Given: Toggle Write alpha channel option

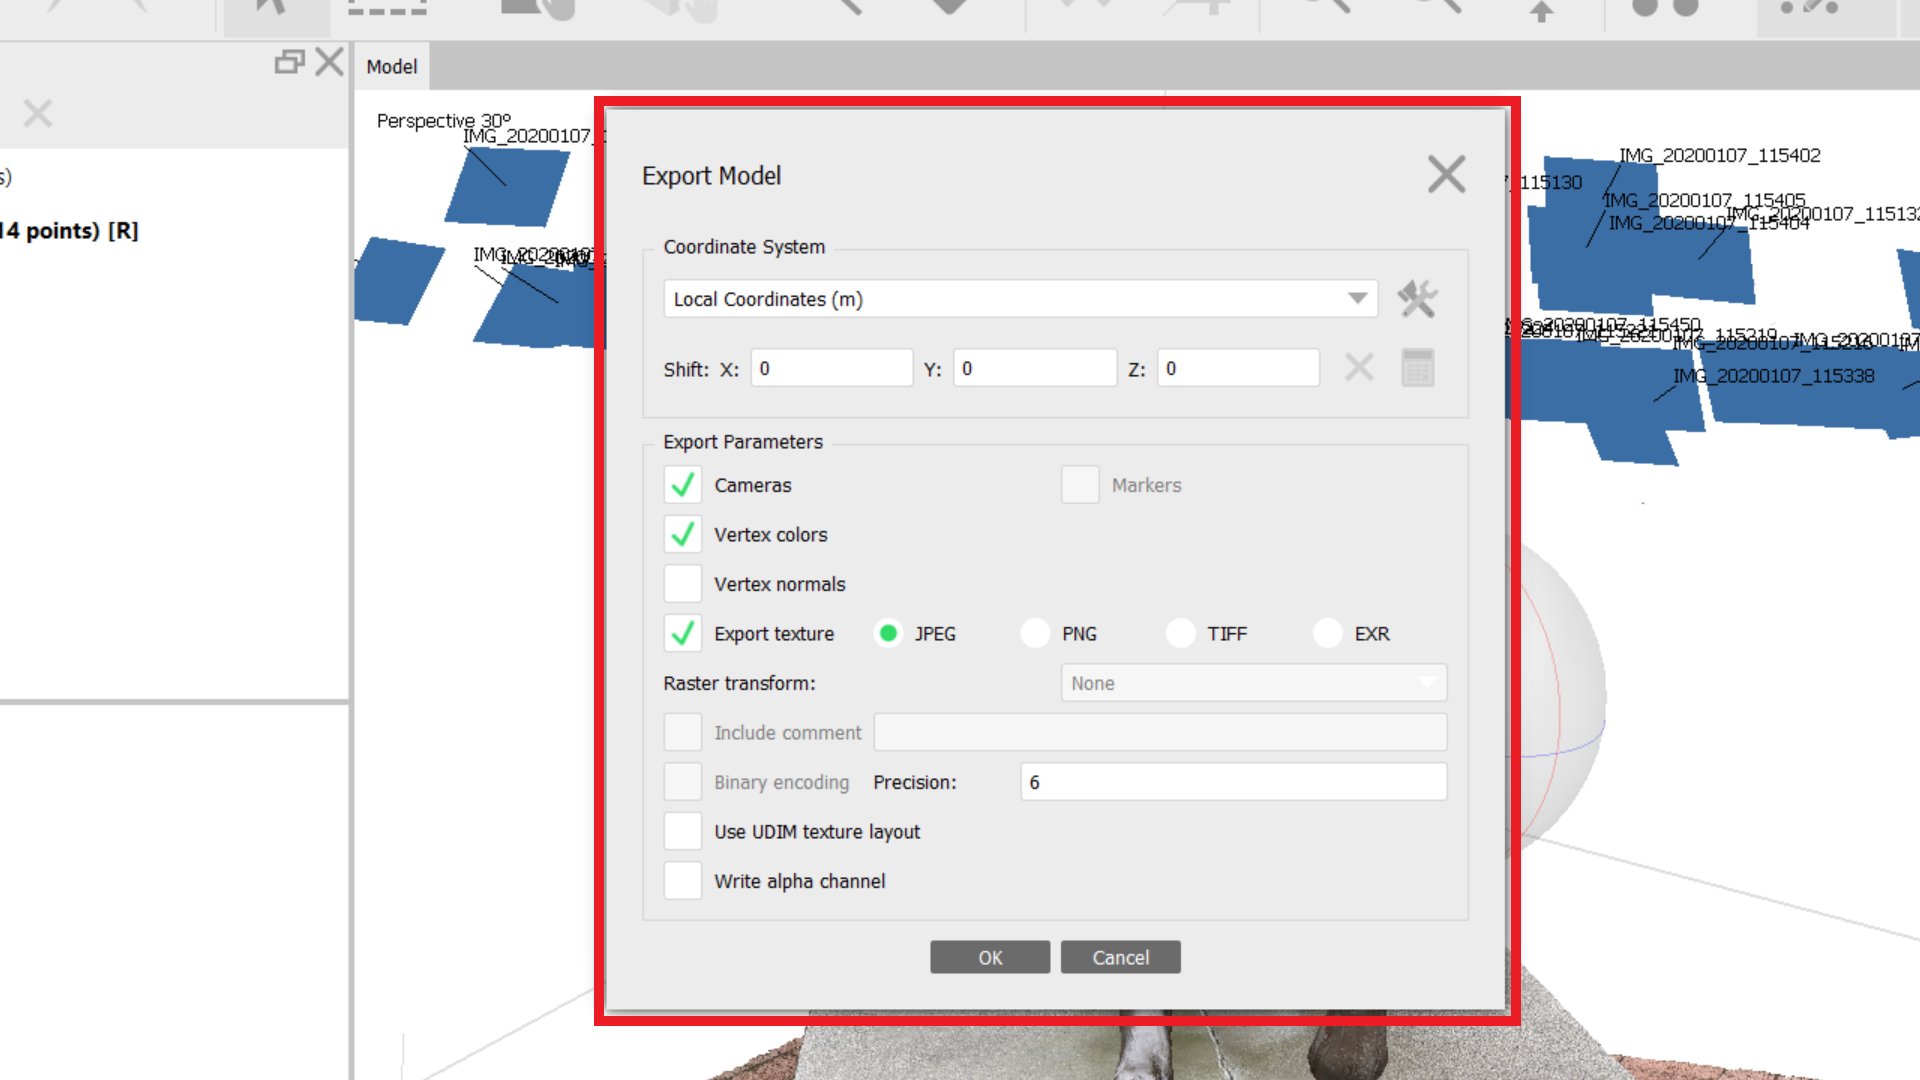Looking at the screenshot, I should (x=683, y=881).
